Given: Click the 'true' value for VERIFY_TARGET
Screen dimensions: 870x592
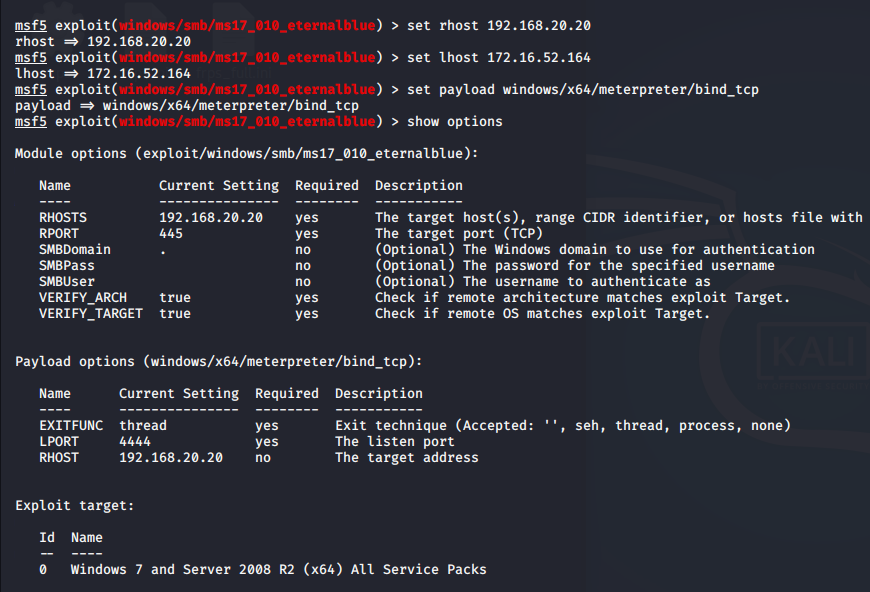Looking at the screenshot, I should (x=175, y=314).
